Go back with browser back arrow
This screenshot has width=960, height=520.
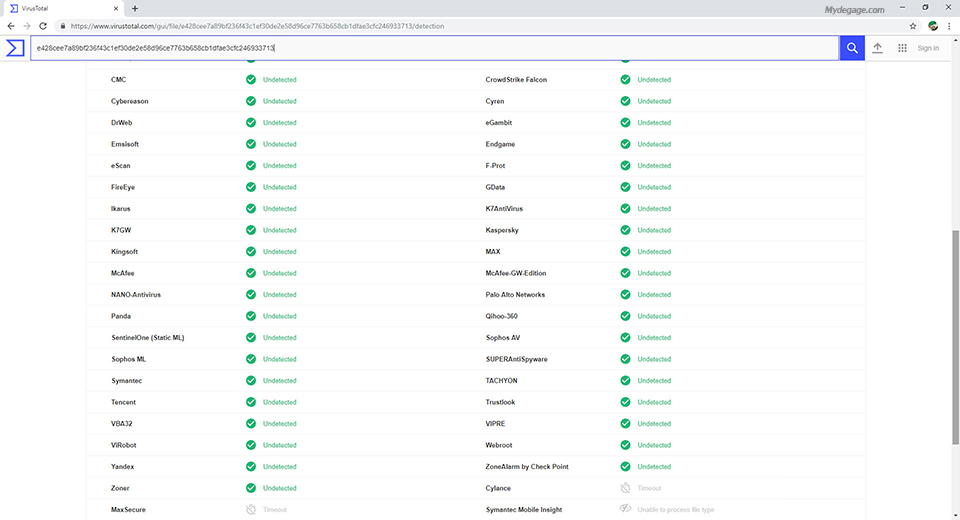[10, 26]
